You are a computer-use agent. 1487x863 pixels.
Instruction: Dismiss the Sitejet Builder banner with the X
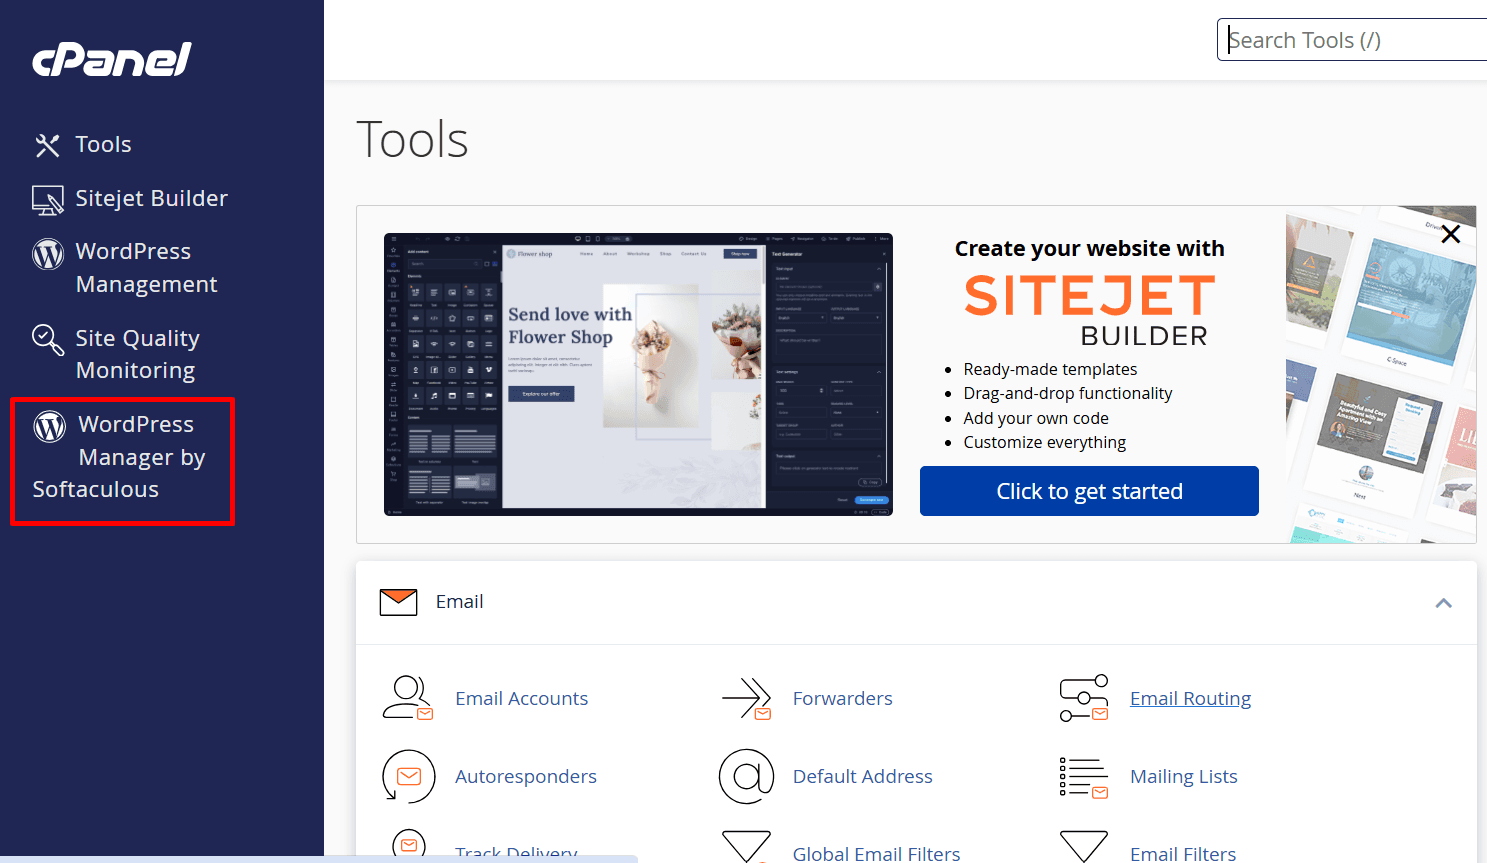[x=1451, y=233]
